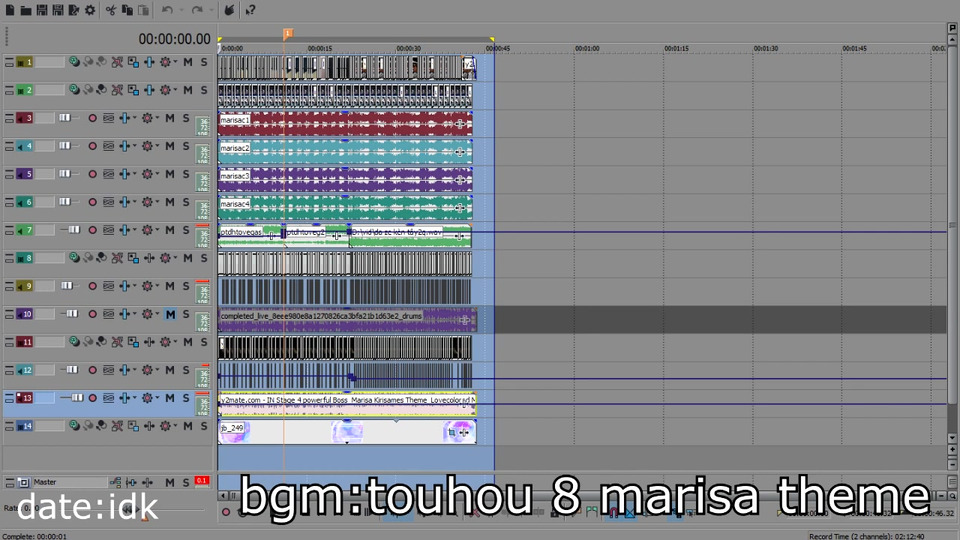
Task: Invert phase on audio track 4
Action: click(108, 146)
